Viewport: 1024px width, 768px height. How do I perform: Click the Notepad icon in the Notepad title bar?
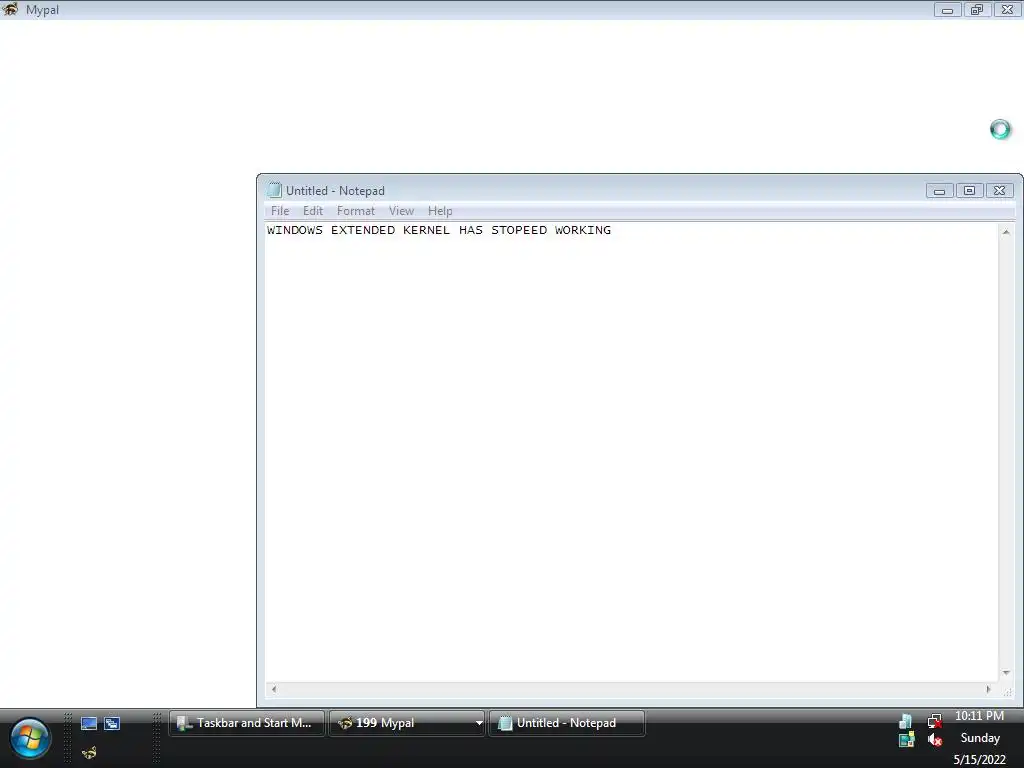click(274, 190)
